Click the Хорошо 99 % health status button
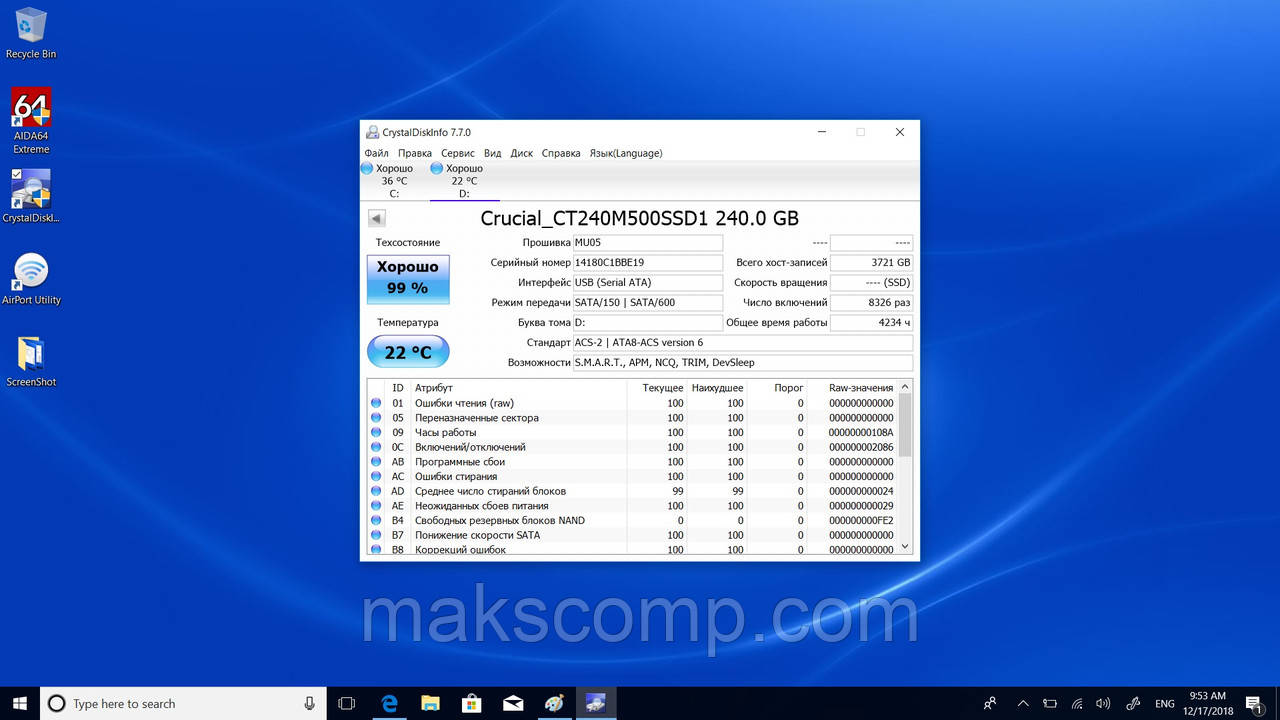The height and width of the screenshot is (720, 1280). (x=408, y=279)
